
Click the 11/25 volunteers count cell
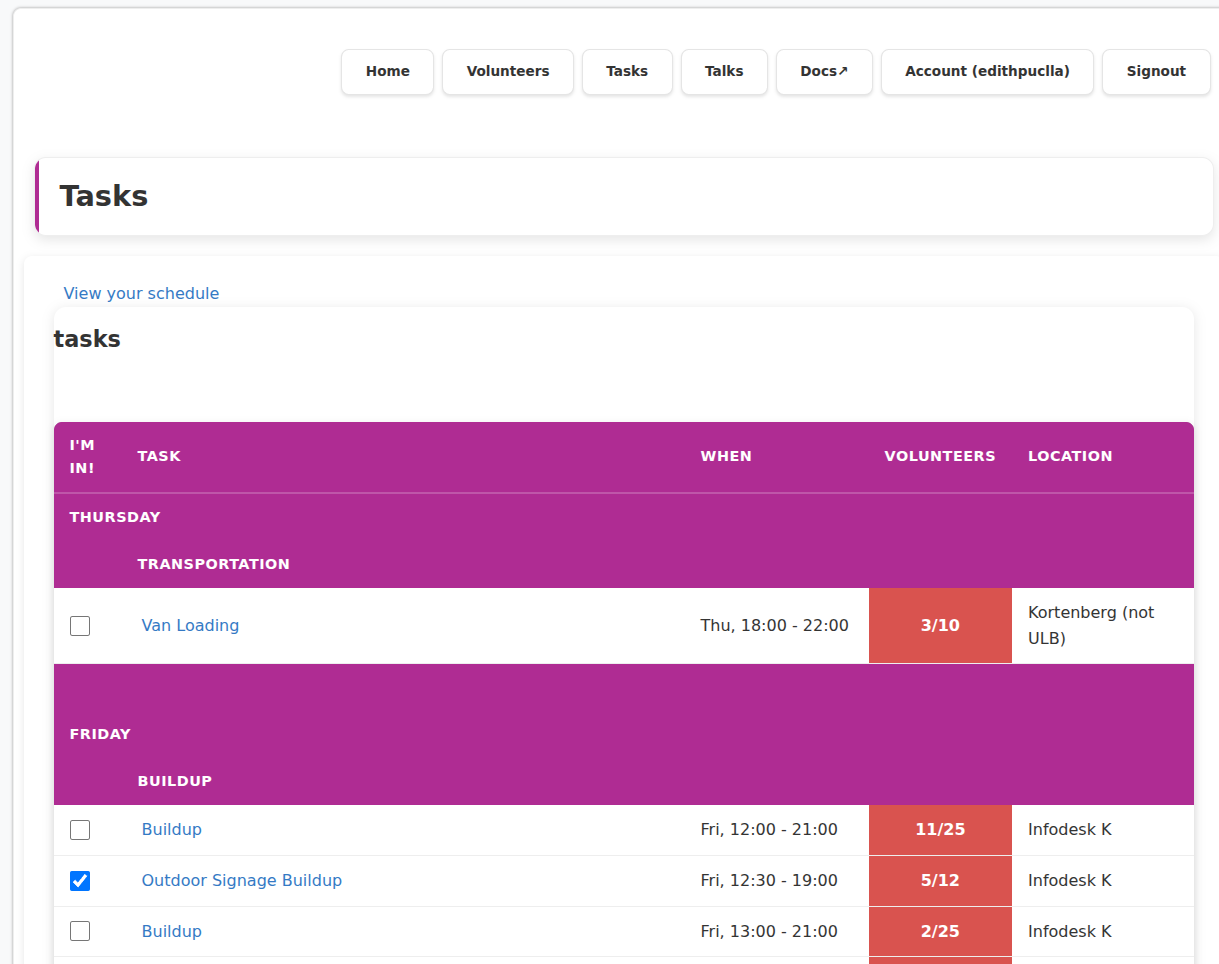(939, 830)
